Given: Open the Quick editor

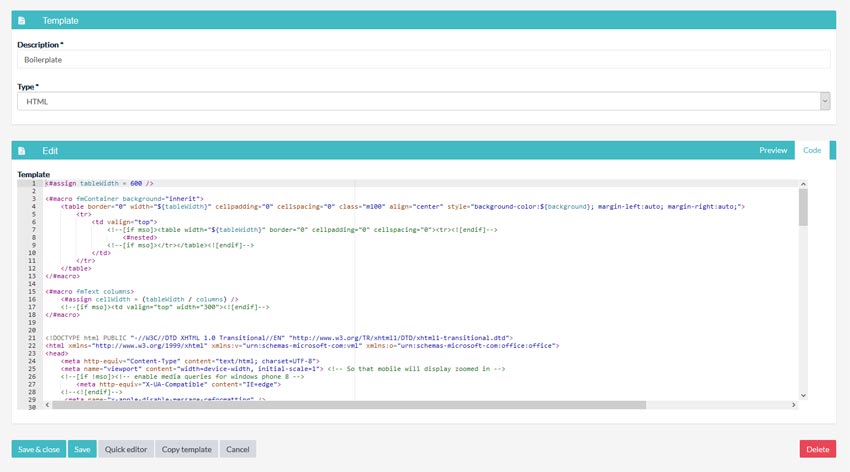Looking at the screenshot, I should click(x=126, y=449).
